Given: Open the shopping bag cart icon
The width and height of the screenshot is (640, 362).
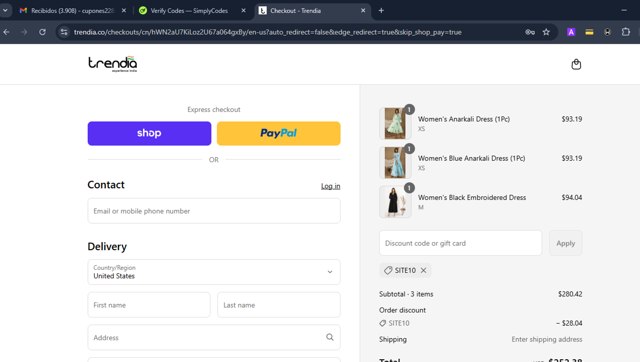Looking at the screenshot, I should click(576, 64).
